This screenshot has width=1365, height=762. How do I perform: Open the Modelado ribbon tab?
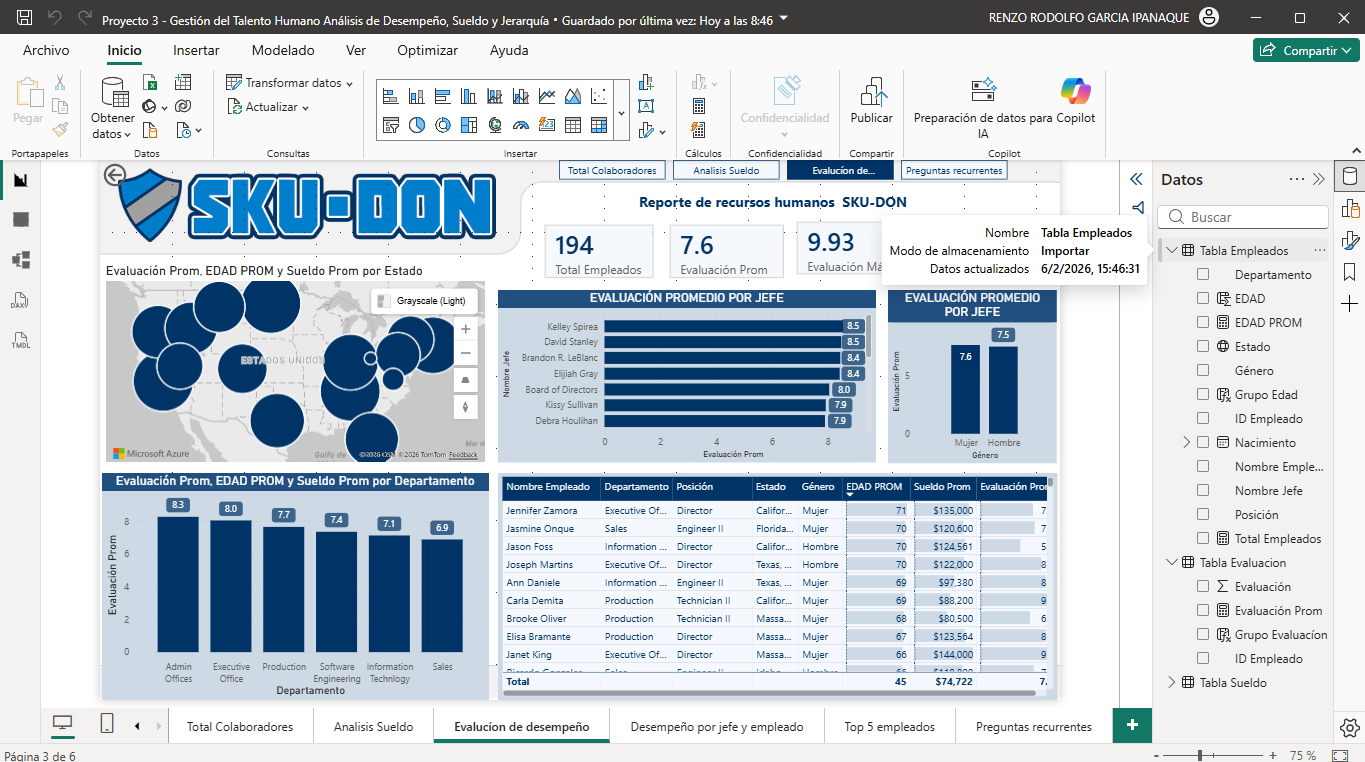click(x=283, y=50)
